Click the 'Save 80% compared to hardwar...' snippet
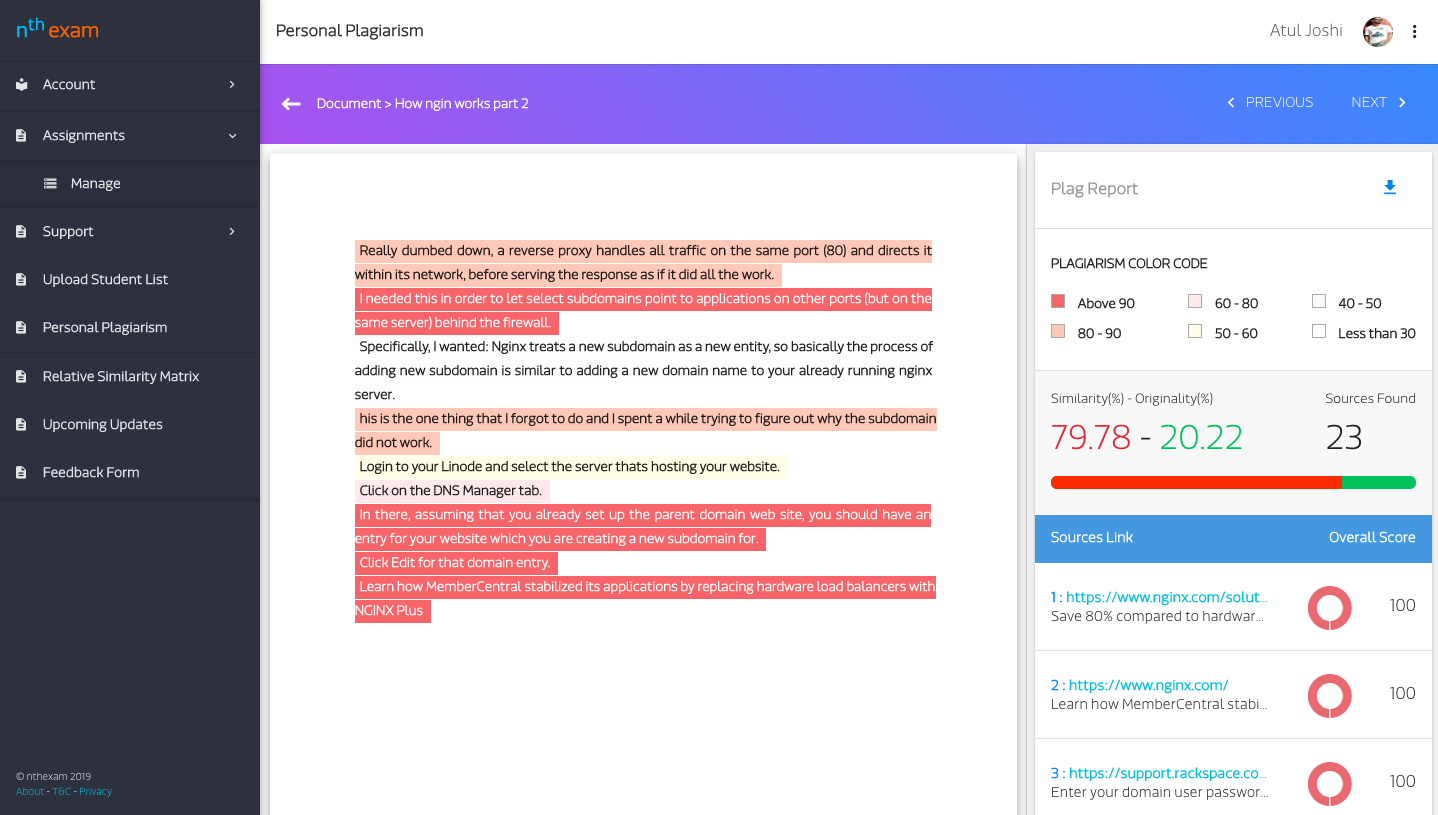 (1157, 617)
